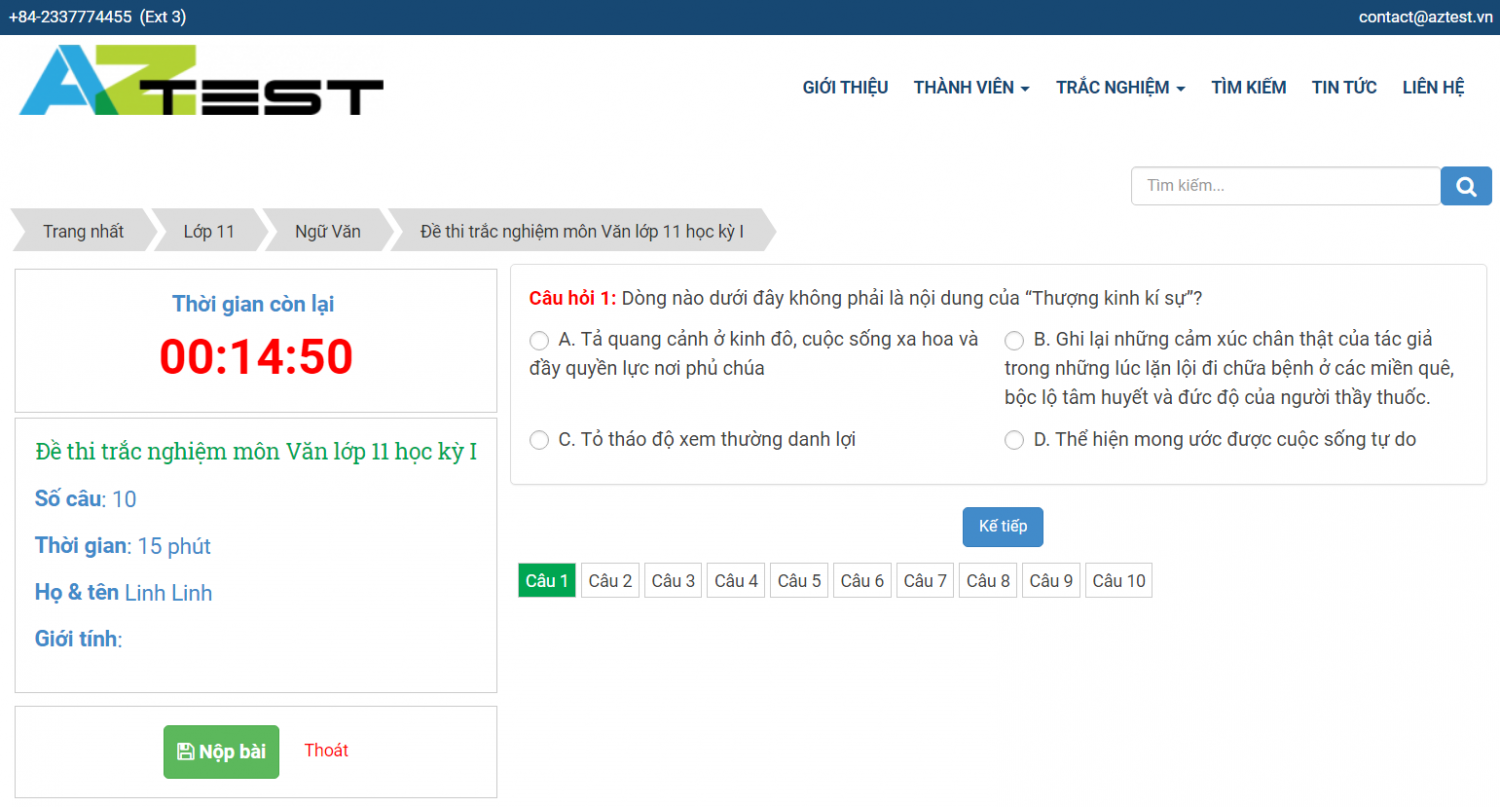Screen dimensions: 1500x807
Task: Click the Câu hỏi 1 question text
Action: click(x=866, y=298)
